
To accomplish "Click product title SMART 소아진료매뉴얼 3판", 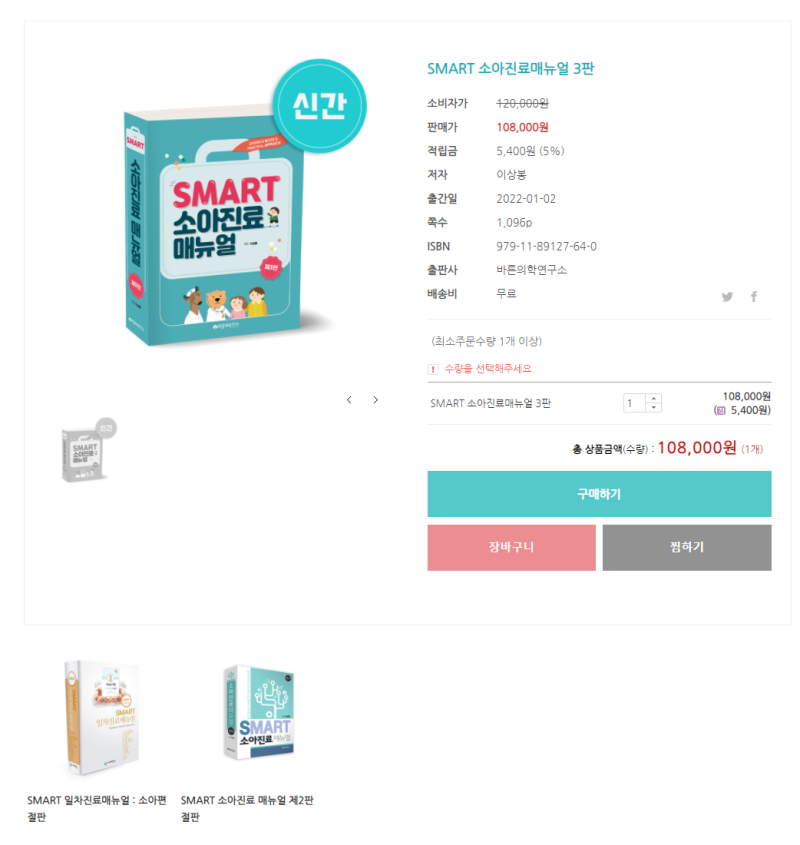I will coord(511,69).
